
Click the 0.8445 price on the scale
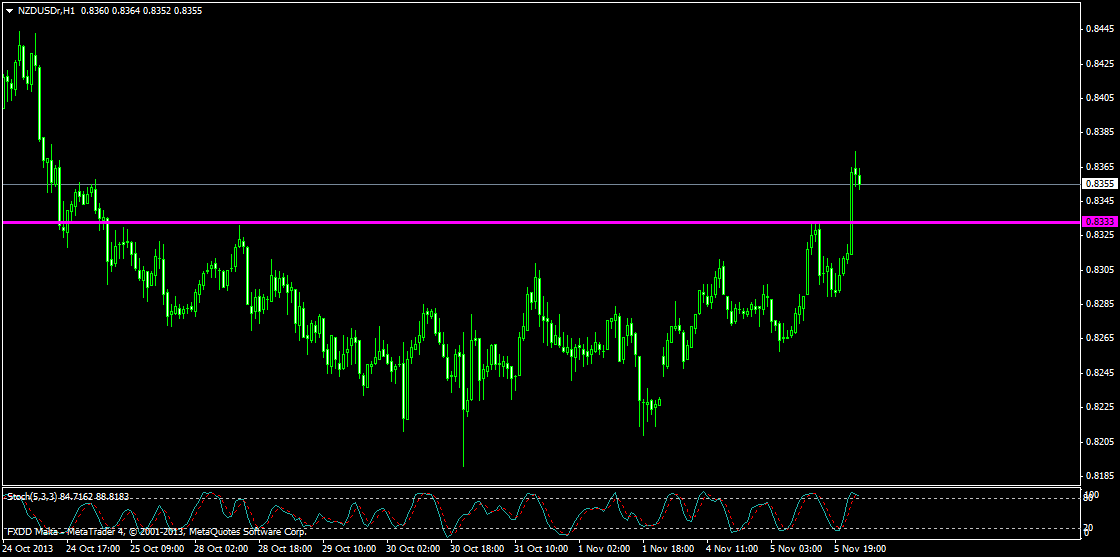(1101, 29)
